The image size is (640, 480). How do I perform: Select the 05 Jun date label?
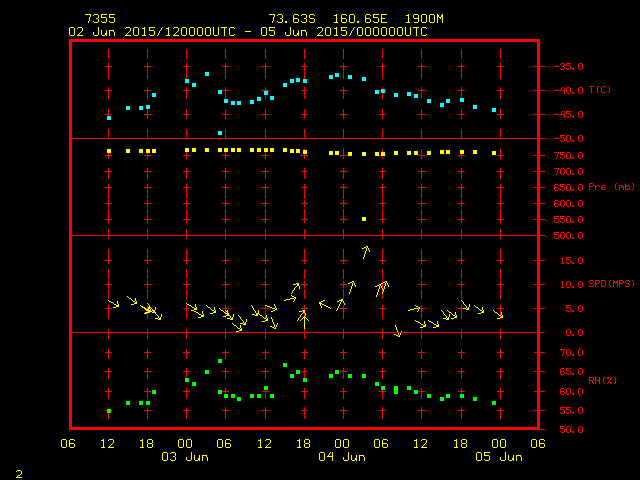pyautogui.click(x=497, y=457)
